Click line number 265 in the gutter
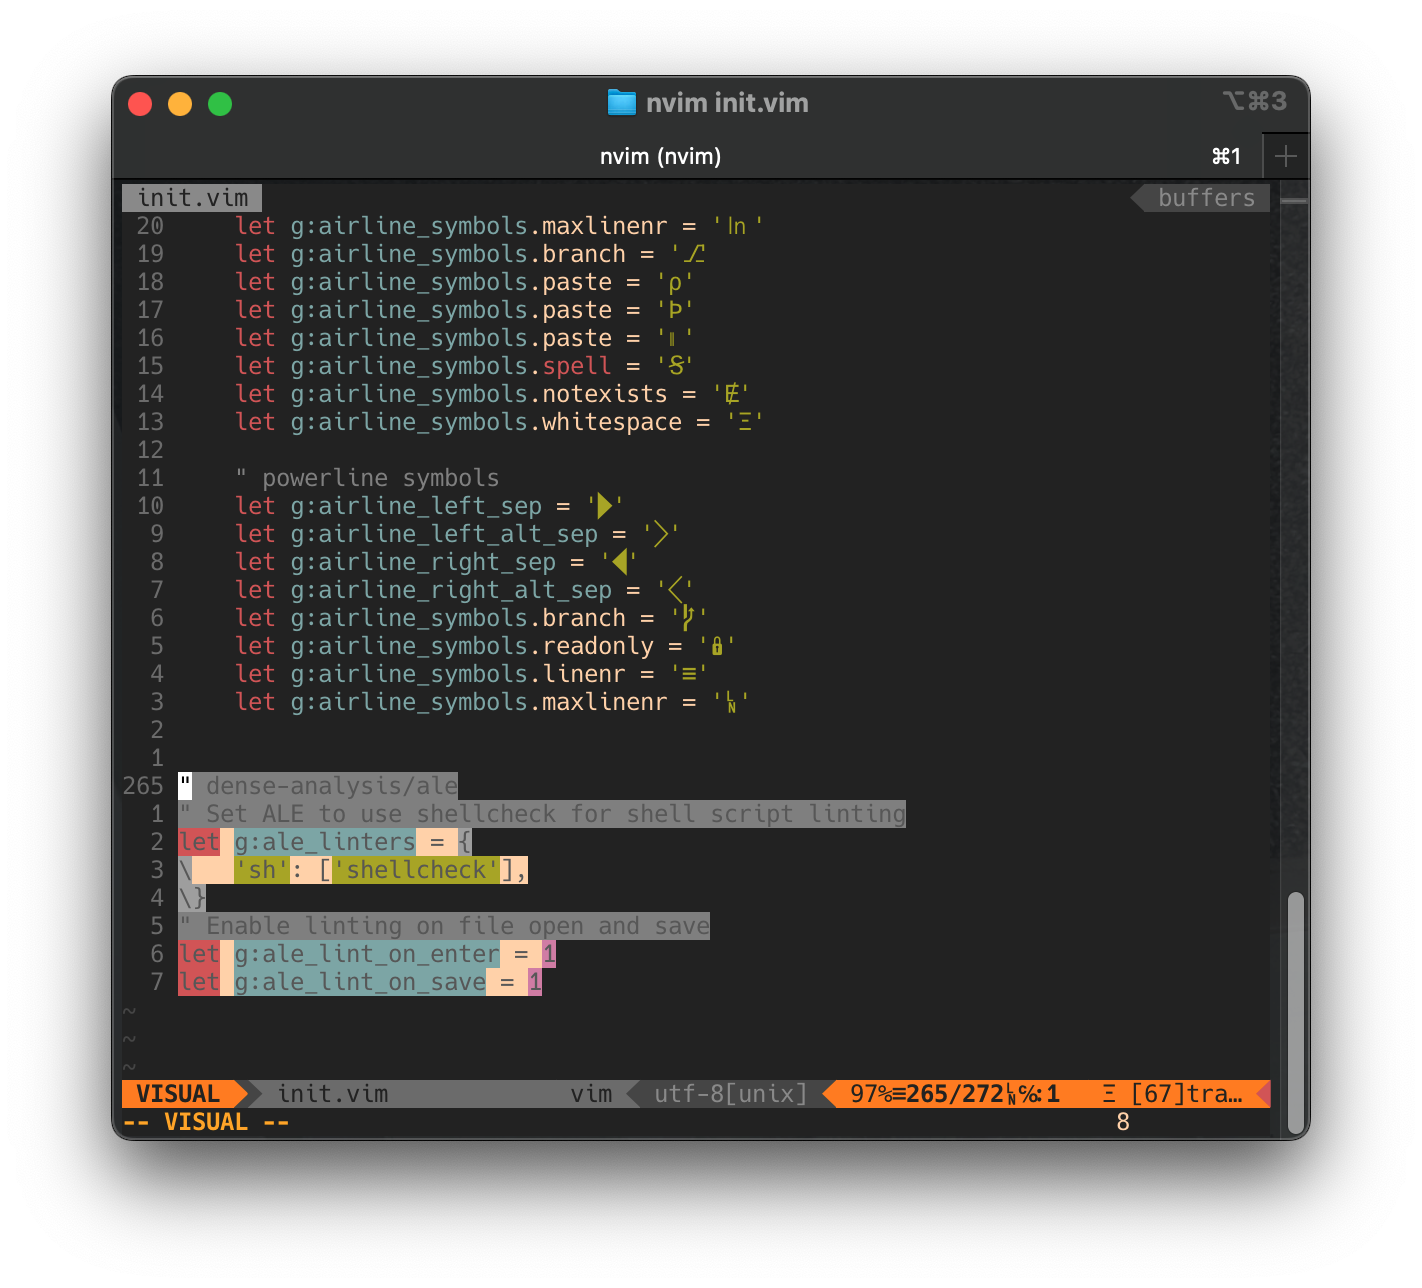This screenshot has width=1422, height=1288. coord(143,786)
